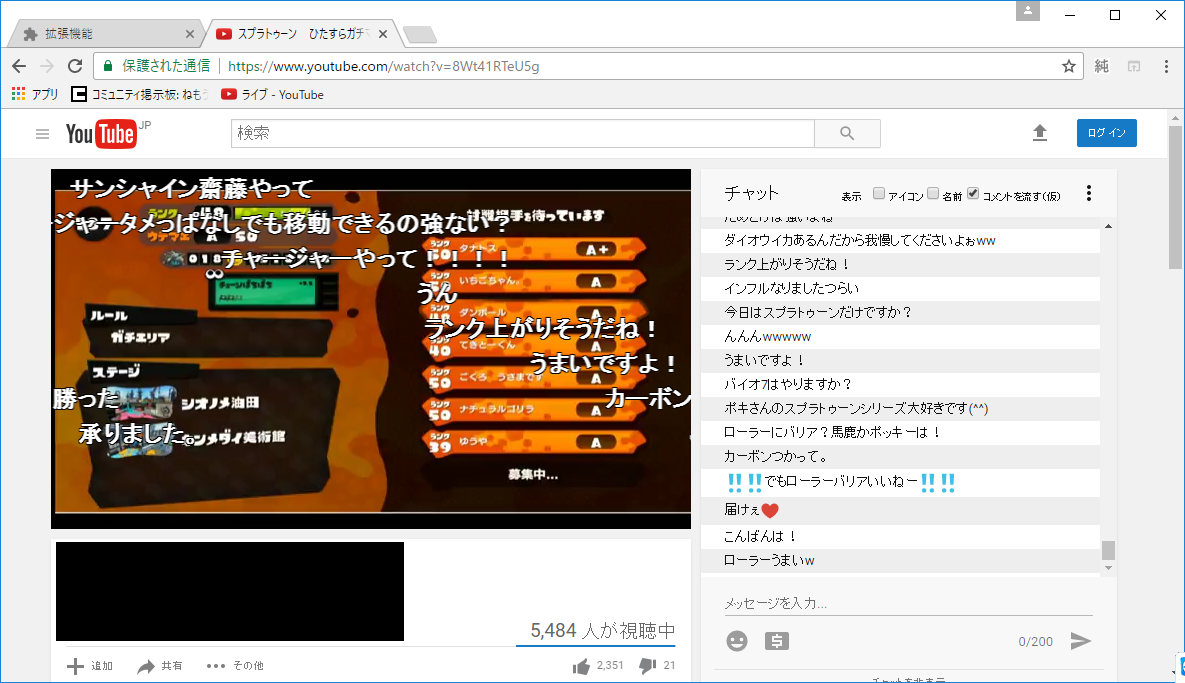Close the スプラトゥーン YouTube tab
The width and height of the screenshot is (1185, 683).
(x=383, y=34)
